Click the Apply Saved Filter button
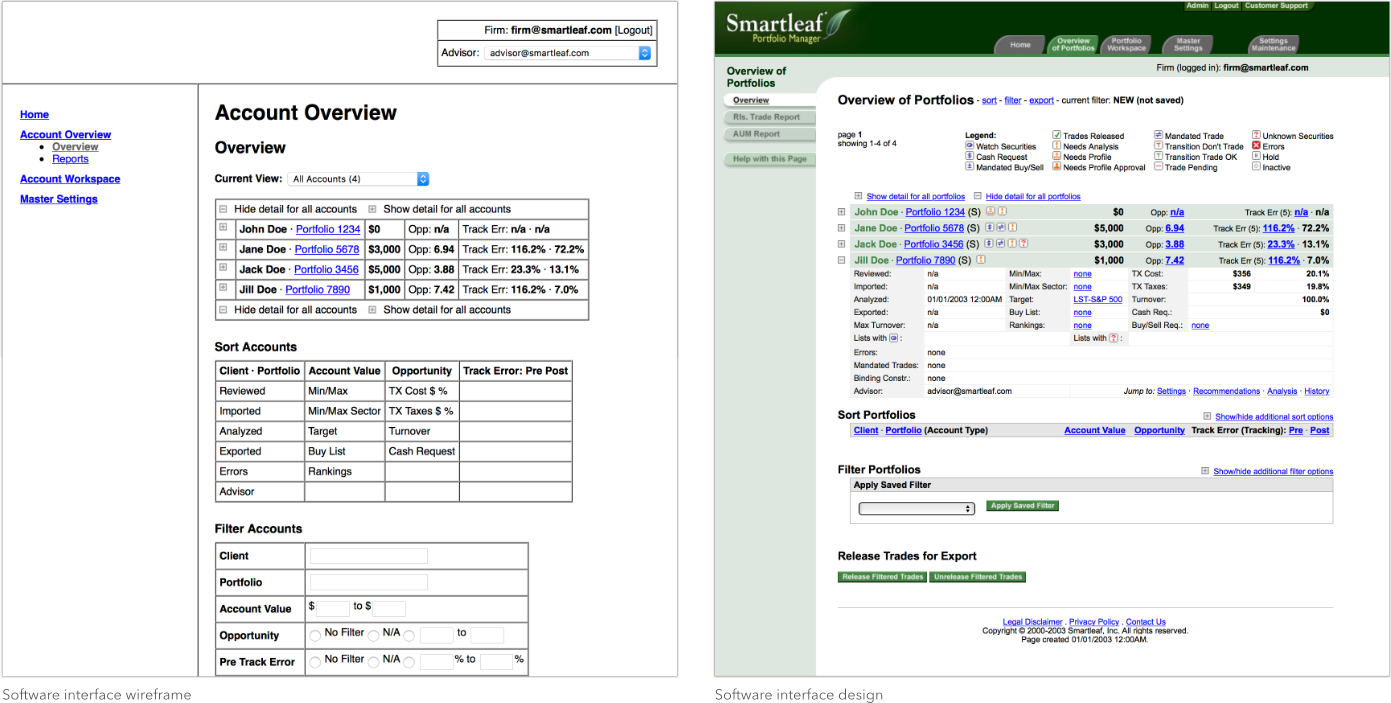 click(1022, 506)
